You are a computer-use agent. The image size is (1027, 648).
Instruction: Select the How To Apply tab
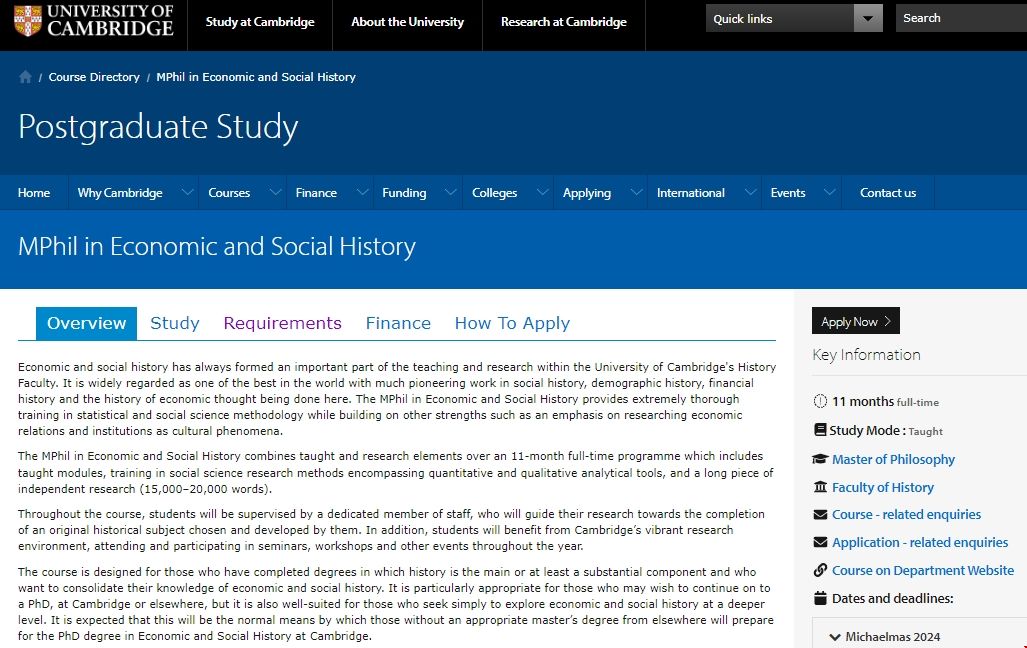point(512,323)
